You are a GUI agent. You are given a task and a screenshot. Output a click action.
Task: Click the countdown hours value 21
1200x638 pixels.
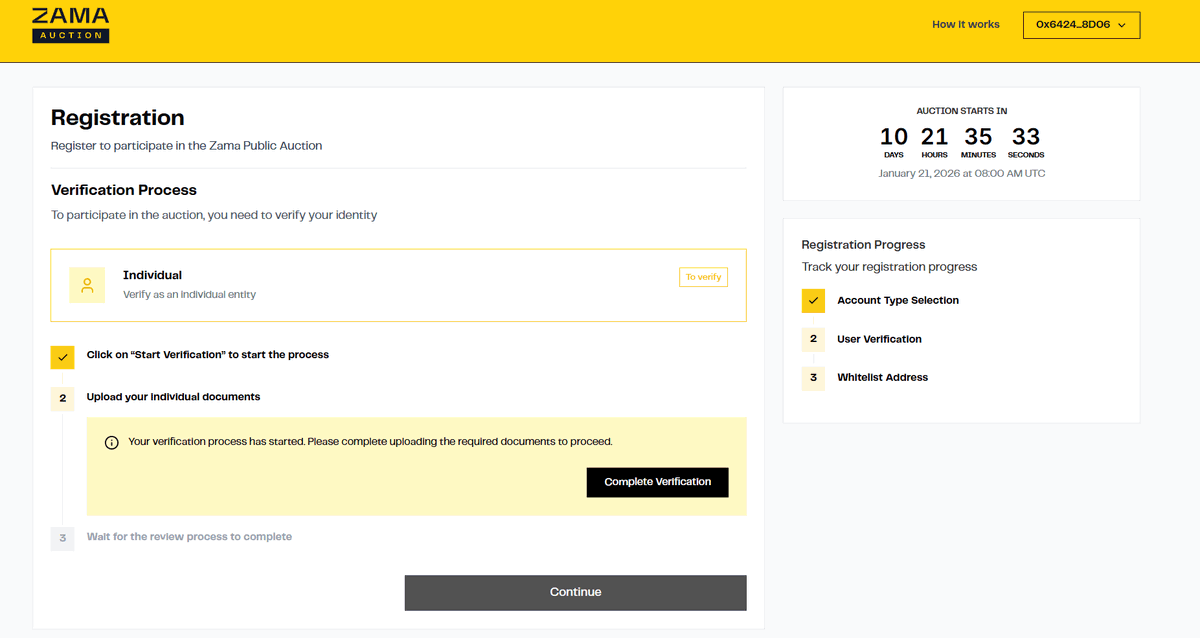pyautogui.click(x=934, y=136)
